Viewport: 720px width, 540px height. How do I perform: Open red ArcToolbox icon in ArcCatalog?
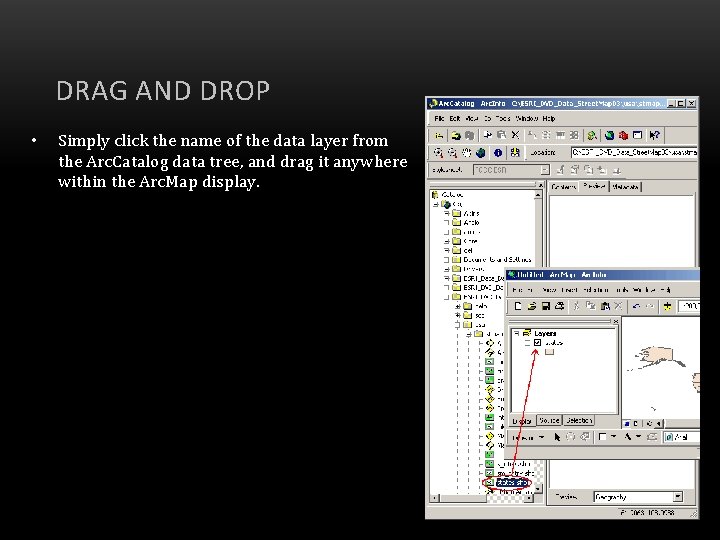click(x=623, y=135)
